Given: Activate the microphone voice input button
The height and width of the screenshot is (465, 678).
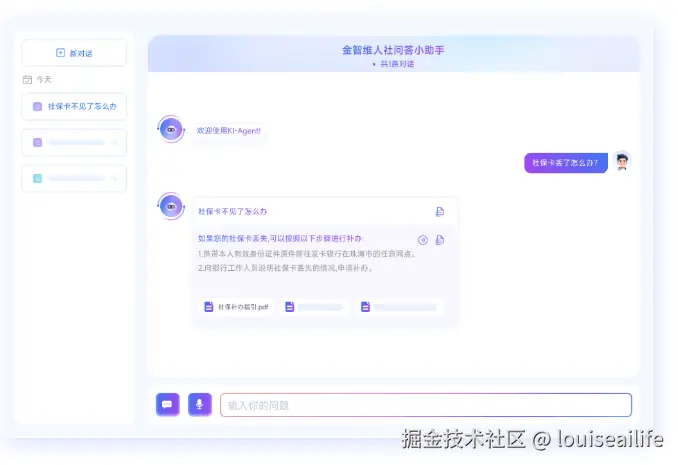Looking at the screenshot, I should (200, 404).
